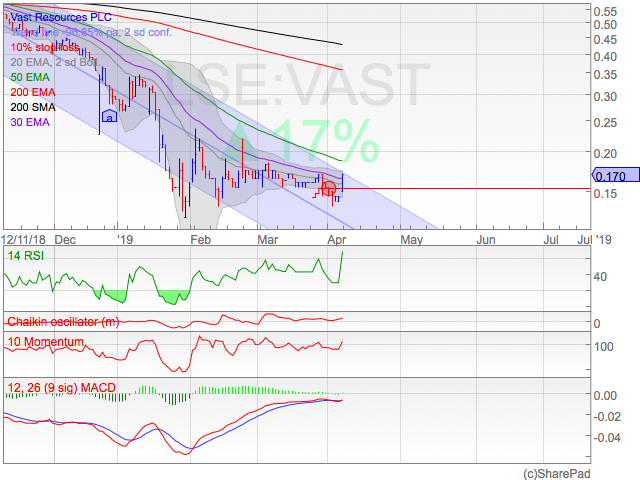
Task: Click the 20 EMA, 2 sd Boll legend entry
Action: tap(55, 62)
